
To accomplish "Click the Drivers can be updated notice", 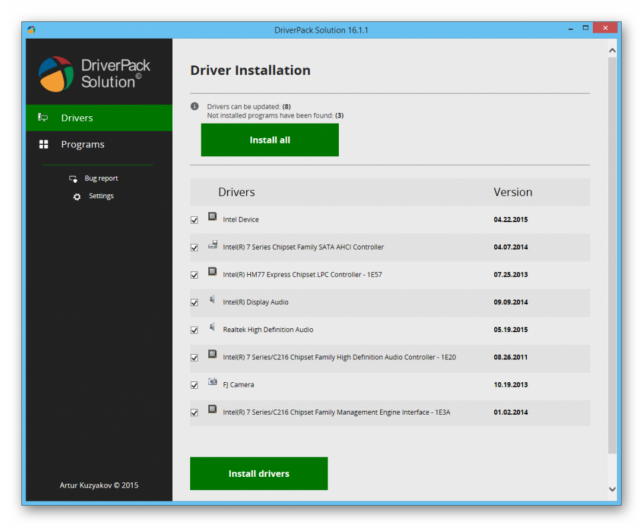I will (249, 107).
